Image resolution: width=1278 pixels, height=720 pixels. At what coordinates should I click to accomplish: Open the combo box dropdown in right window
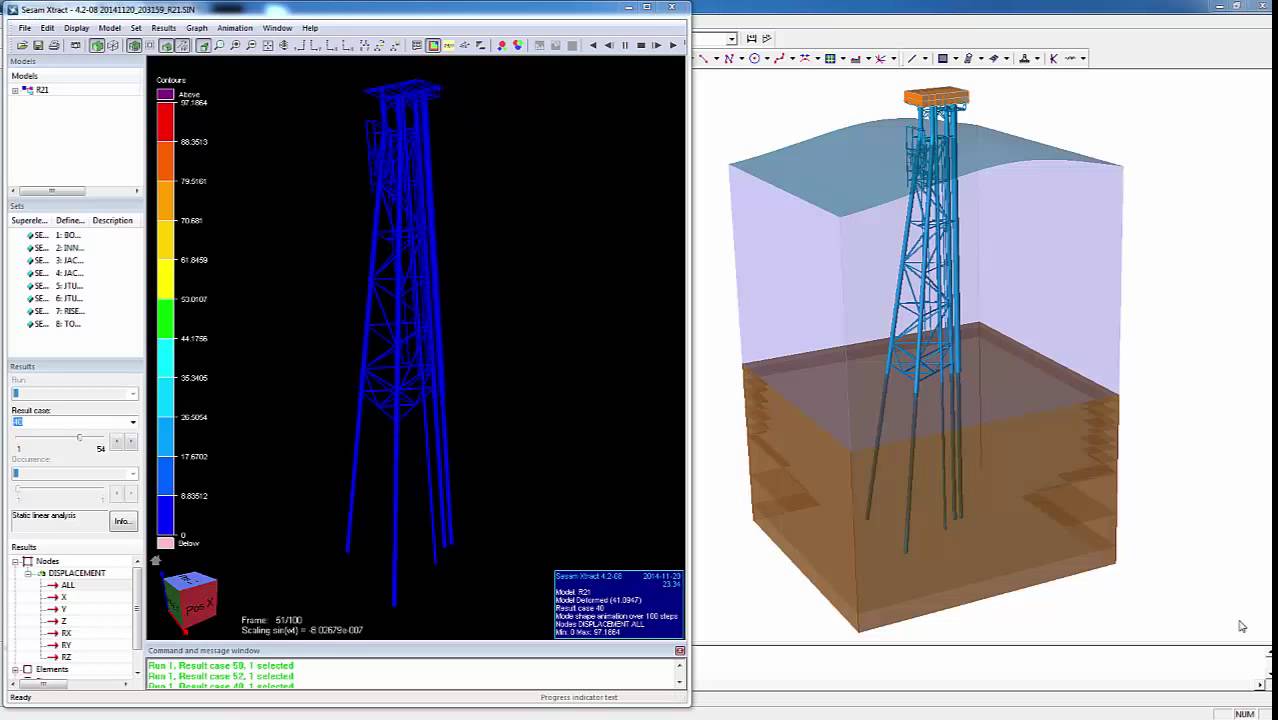coord(732,39)
